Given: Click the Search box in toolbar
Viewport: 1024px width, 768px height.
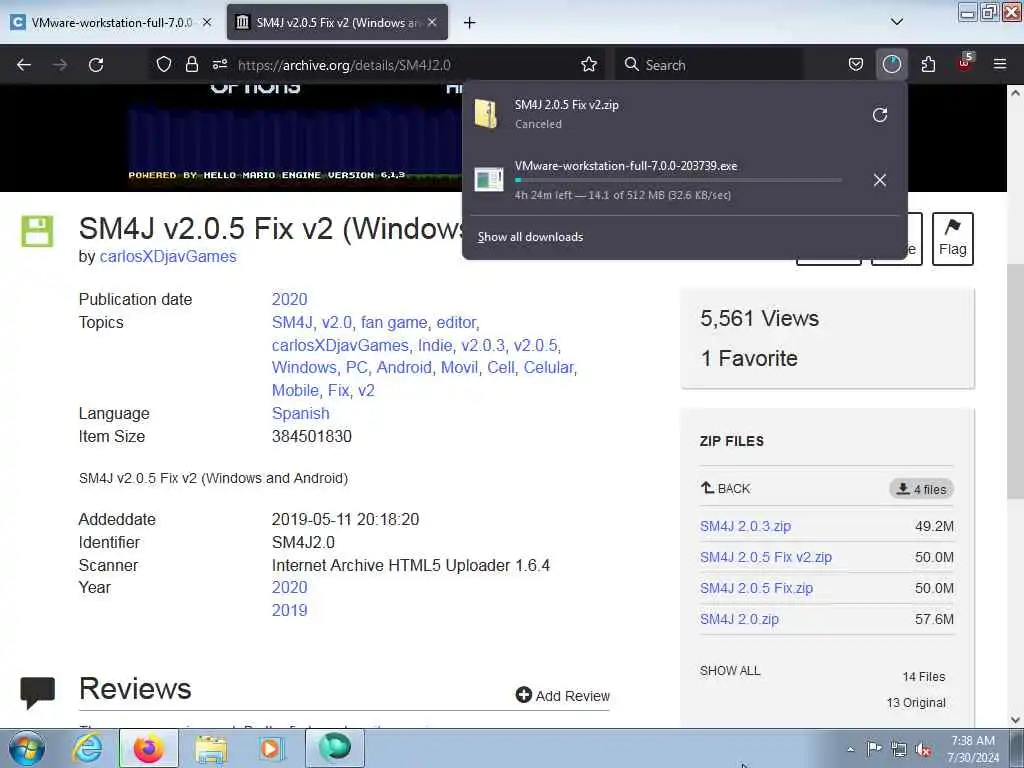Looking at the screenshot, I should (x=709, y=65).
